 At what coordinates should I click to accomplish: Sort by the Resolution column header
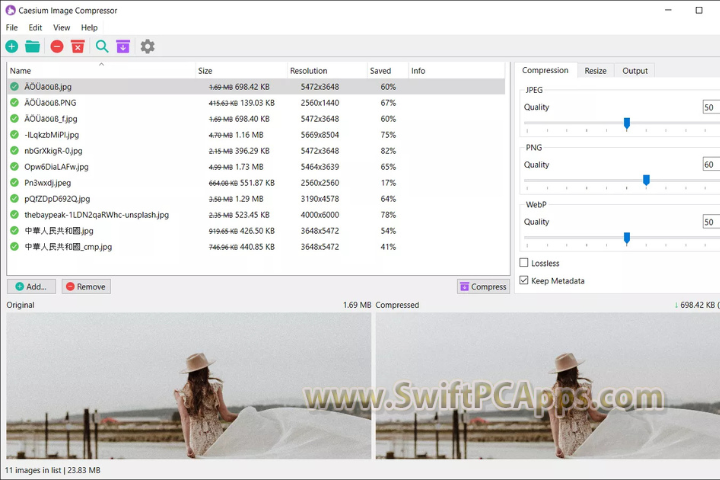pos(327,71)
